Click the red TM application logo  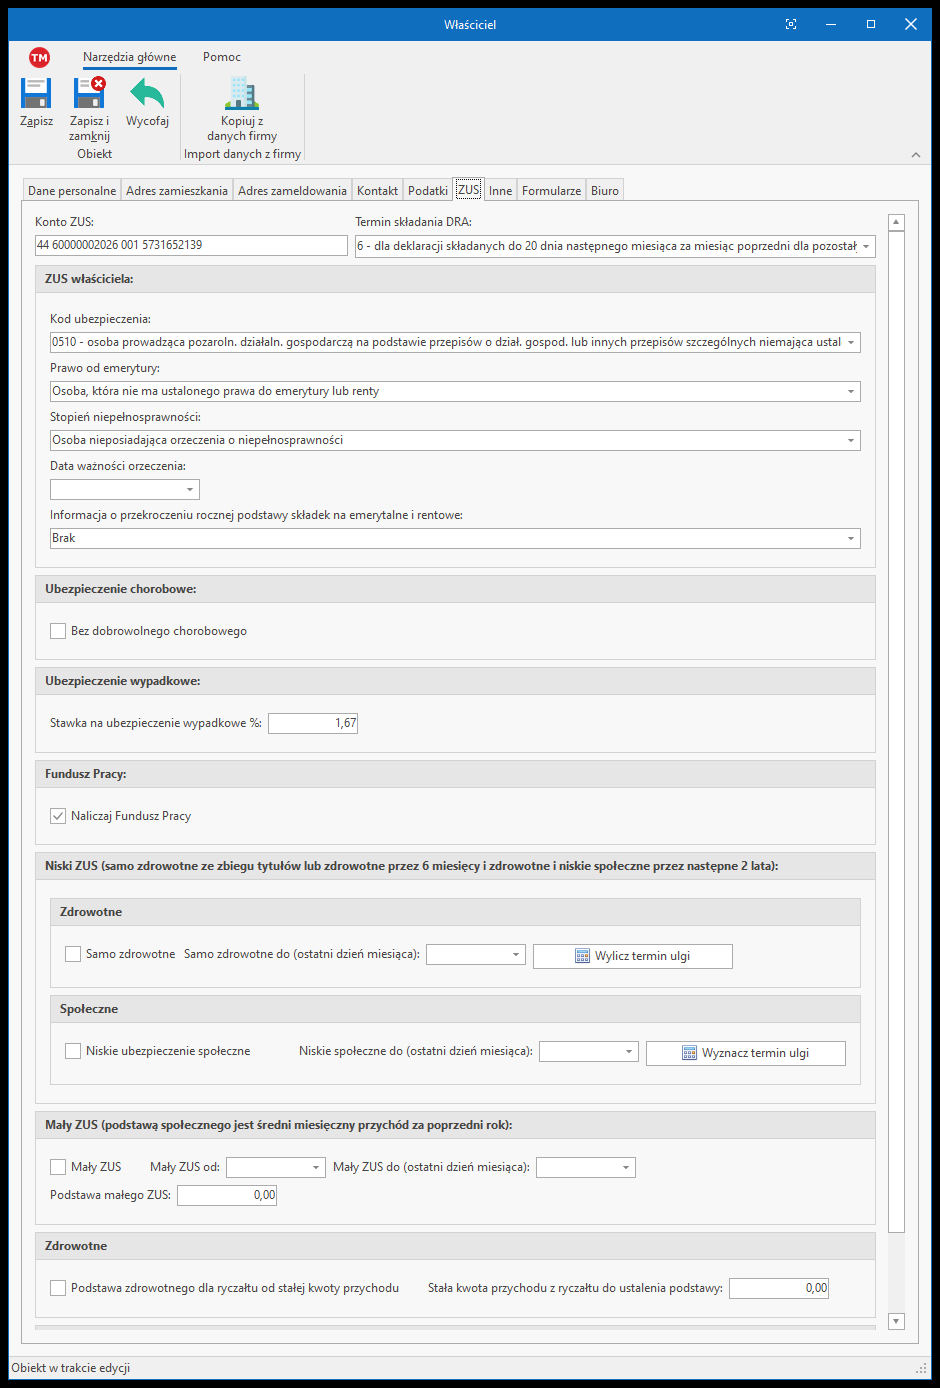coord(39,58)
